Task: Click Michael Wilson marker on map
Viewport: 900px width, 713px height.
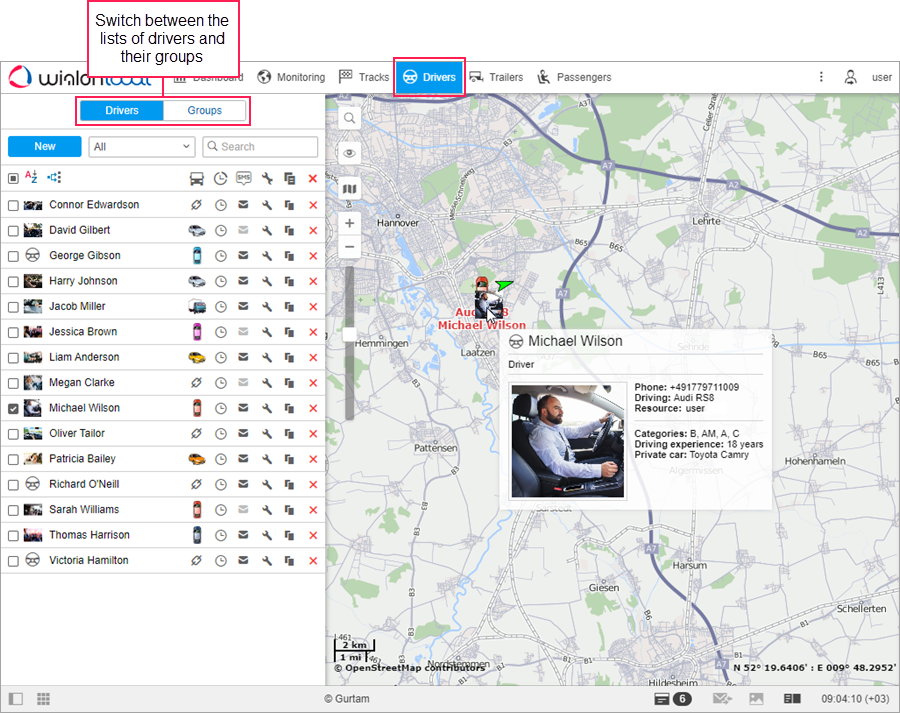Action: [489, 304]
